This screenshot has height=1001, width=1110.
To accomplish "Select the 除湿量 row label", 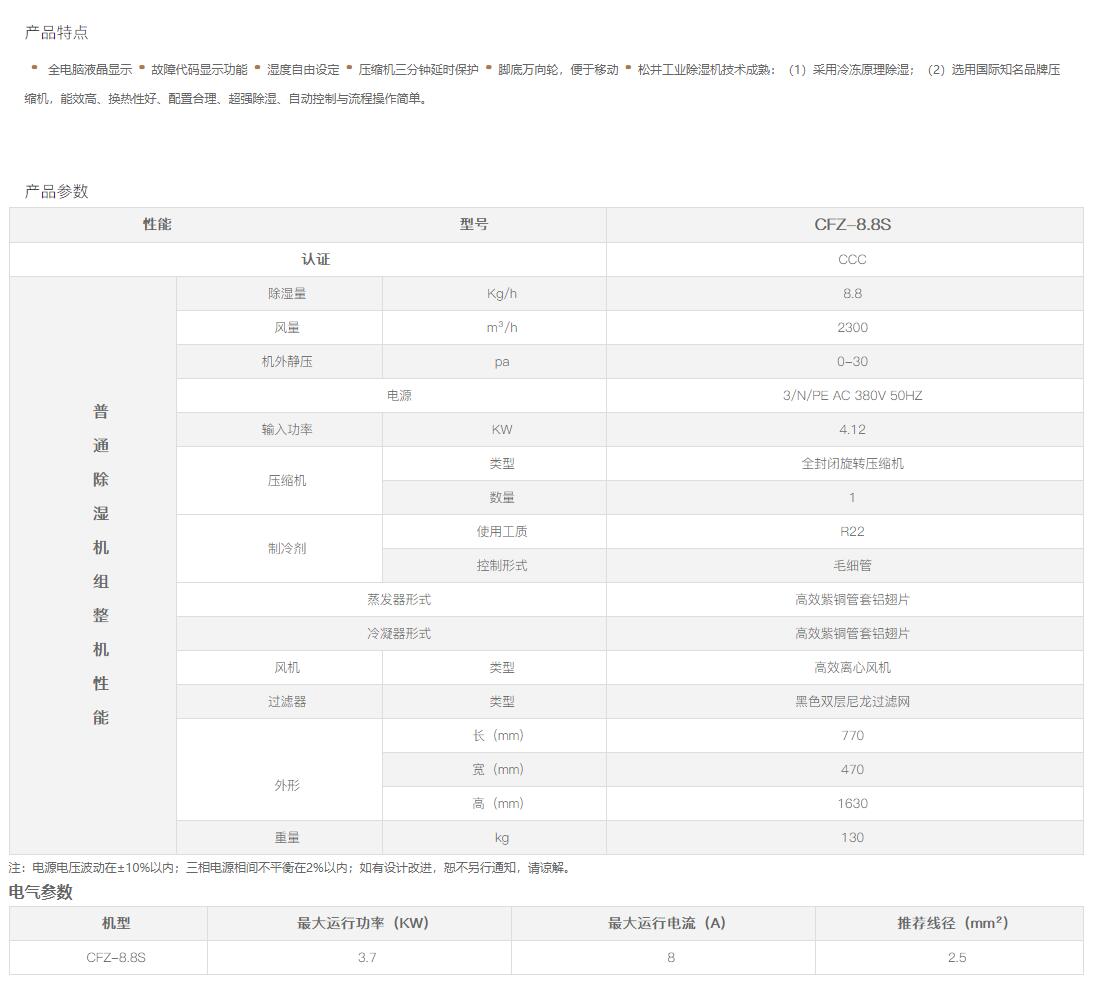I will [x=287, y=293].
